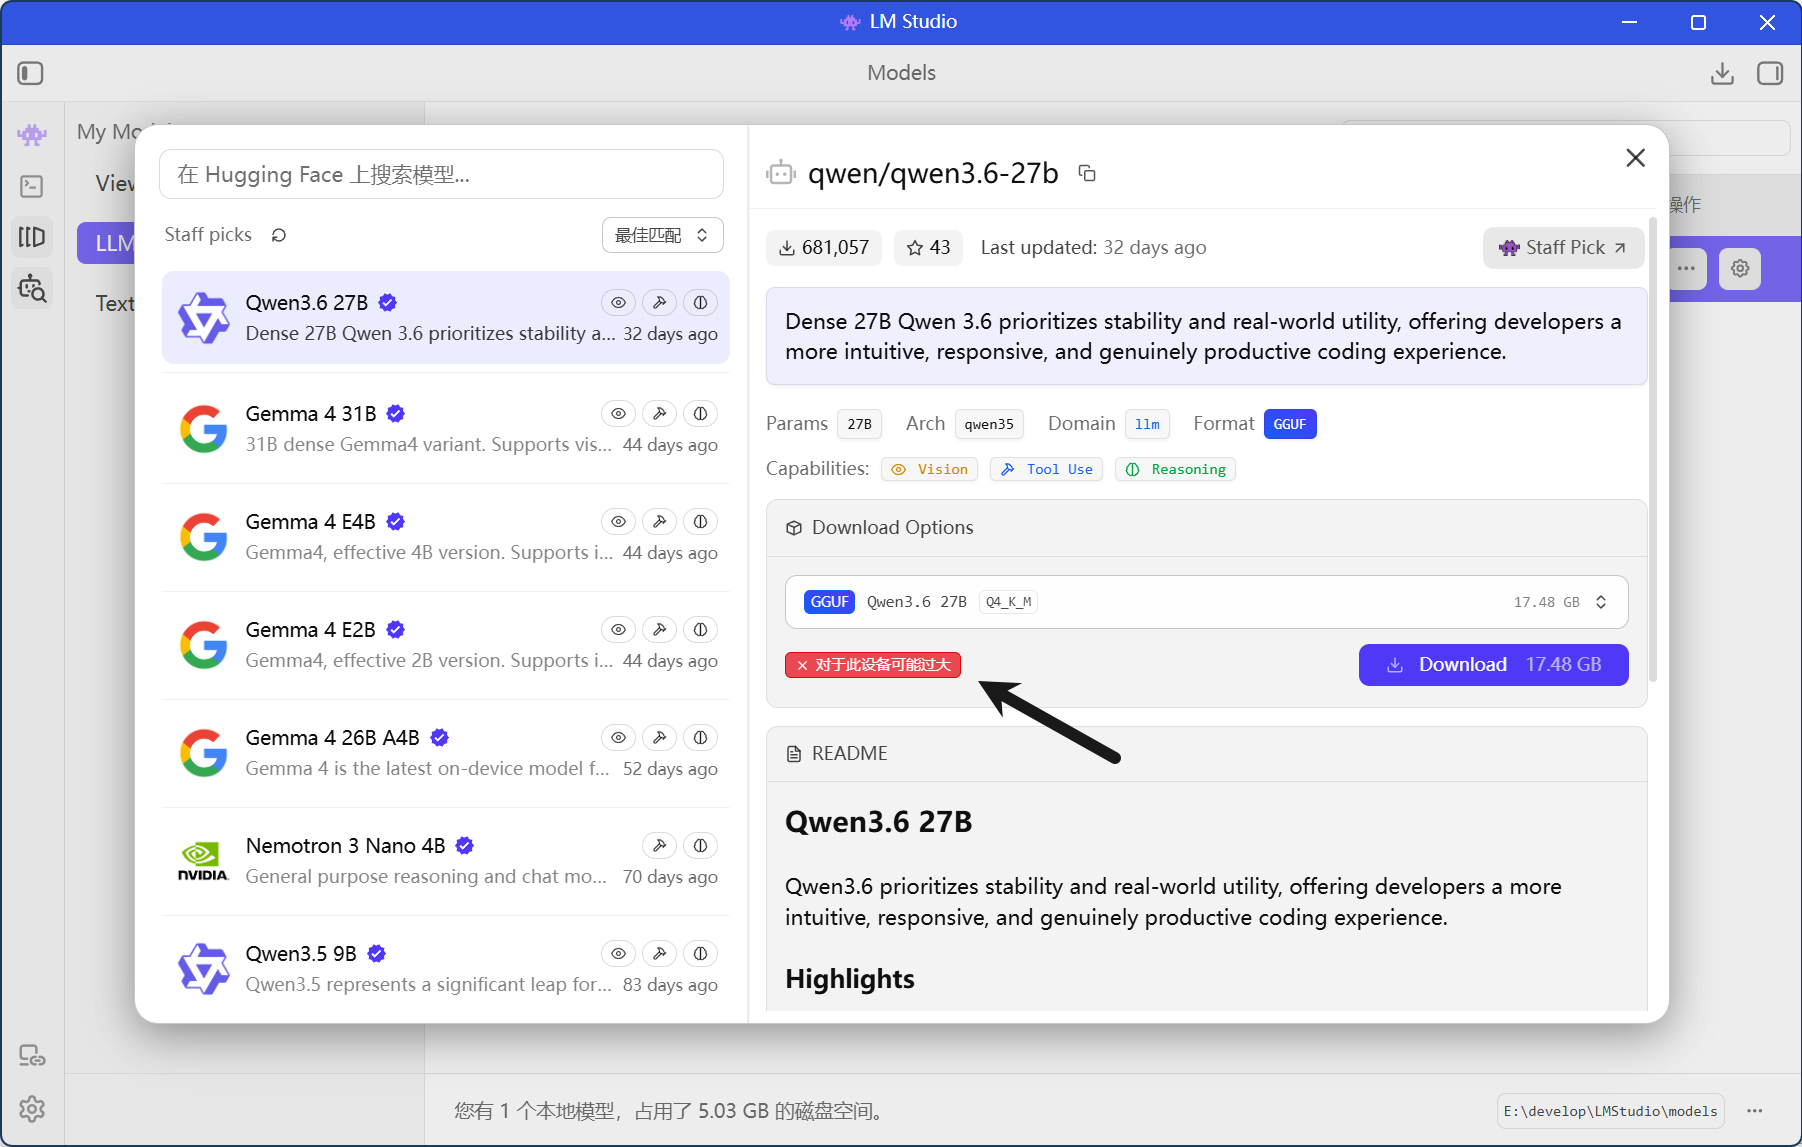The image size is (1802, 1147).
Task: Click the Tool Use capability tag
Action: 1046,469
